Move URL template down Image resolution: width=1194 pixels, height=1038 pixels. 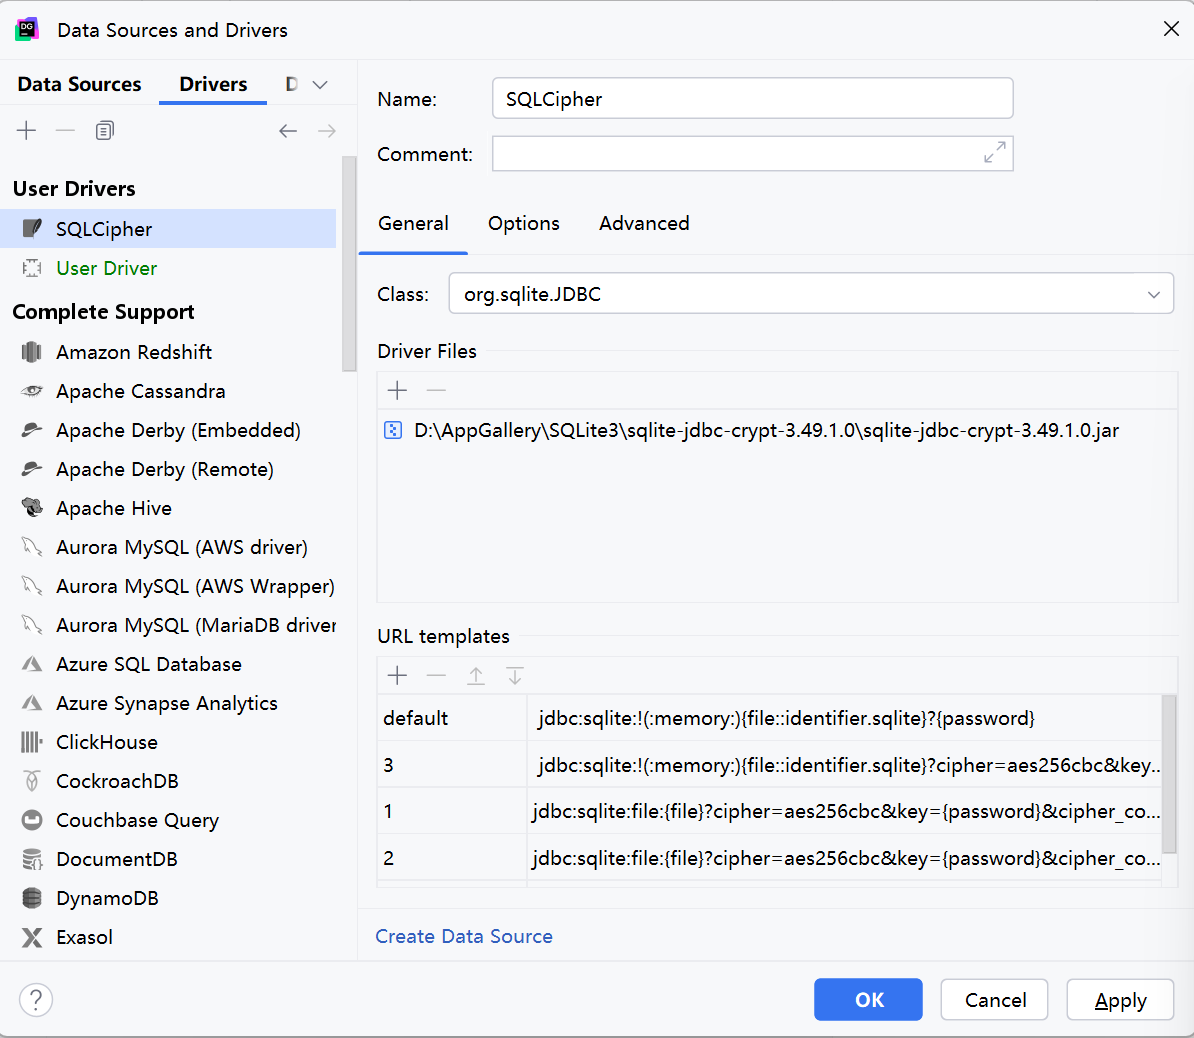(x=515, y=675)
